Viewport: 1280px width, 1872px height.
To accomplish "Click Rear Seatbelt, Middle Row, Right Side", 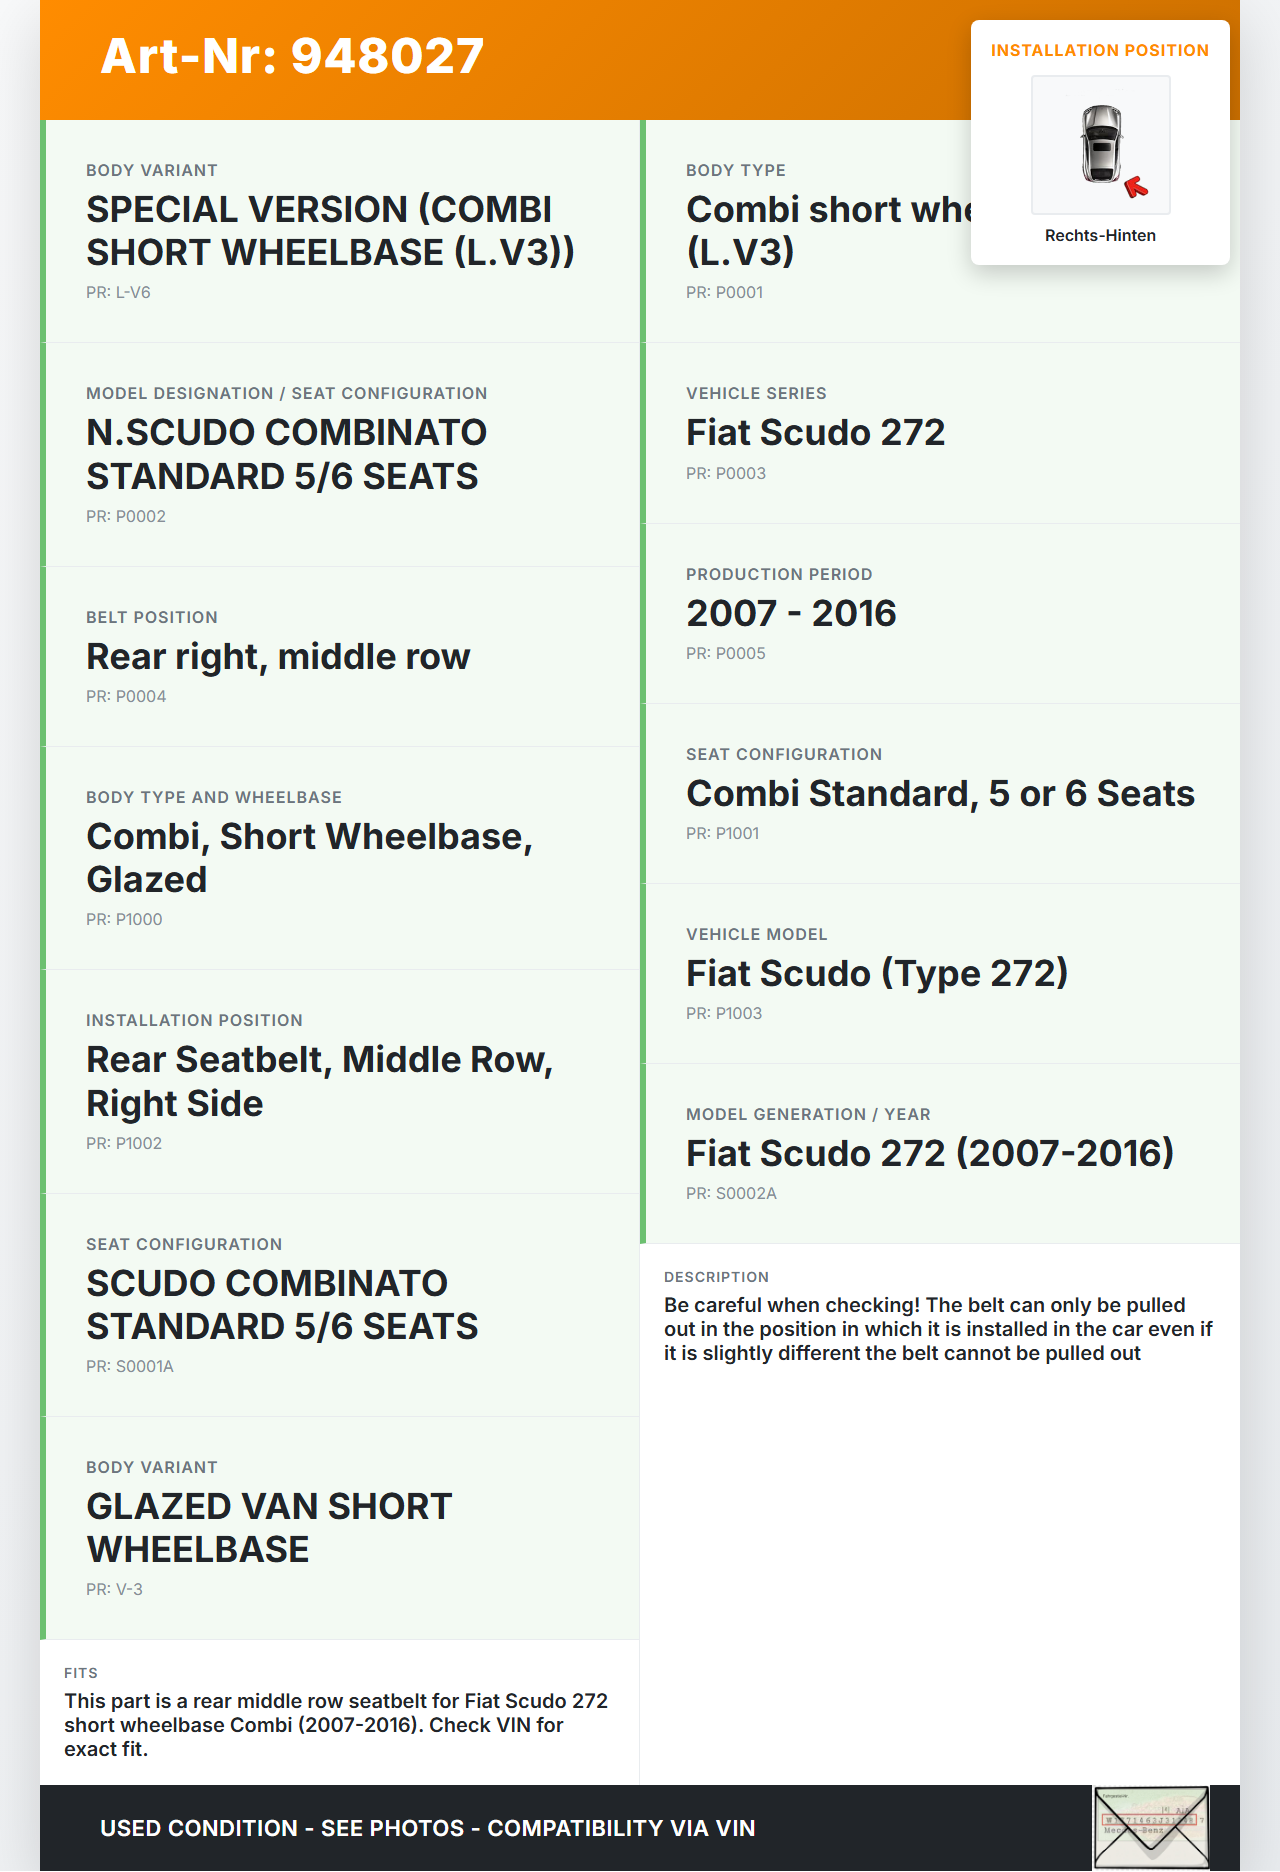I will pos(319,1081).
